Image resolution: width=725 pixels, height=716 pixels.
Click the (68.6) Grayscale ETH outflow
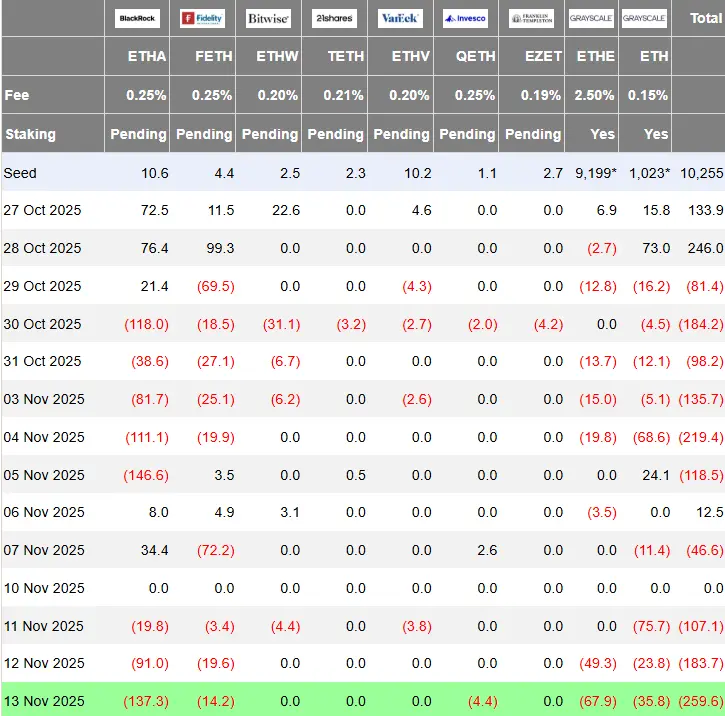pos(651,437)
